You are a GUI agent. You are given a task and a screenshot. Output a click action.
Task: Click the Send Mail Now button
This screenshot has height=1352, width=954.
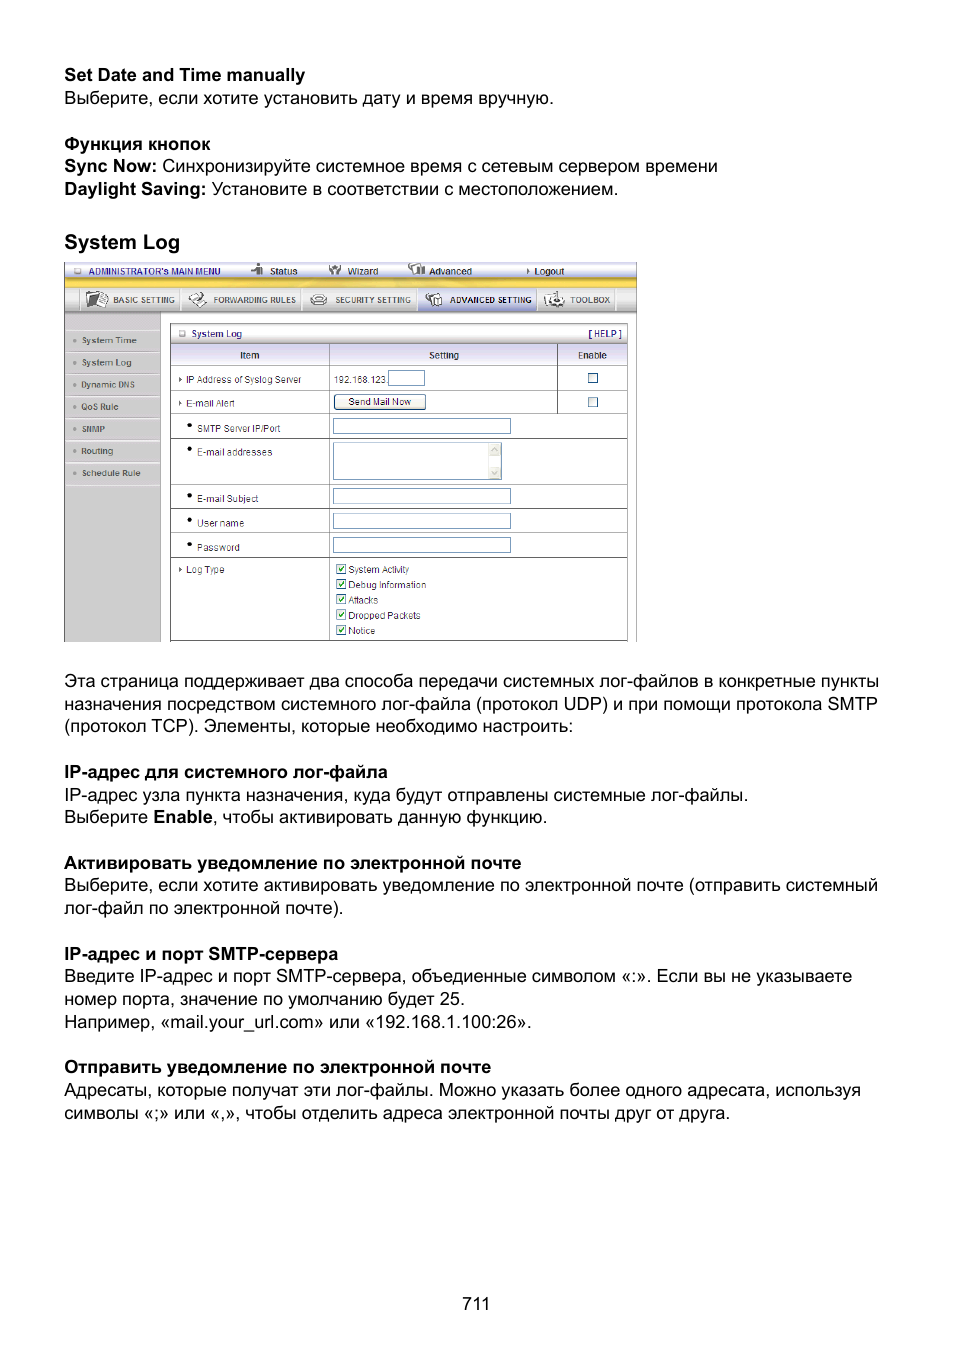tap(379, 402)
